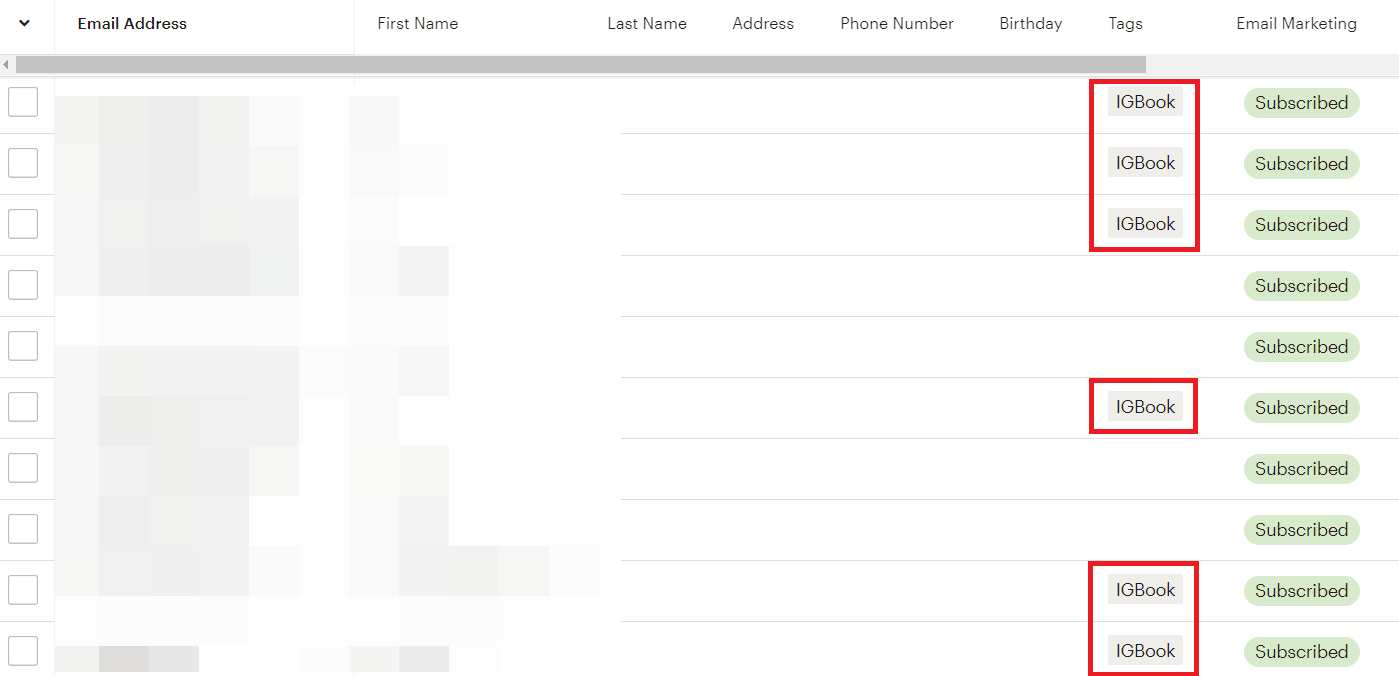Viewport: 1399px width, 676px height.
Task: Tick the checkbox of the second contact row
Action: coord(23,163)
